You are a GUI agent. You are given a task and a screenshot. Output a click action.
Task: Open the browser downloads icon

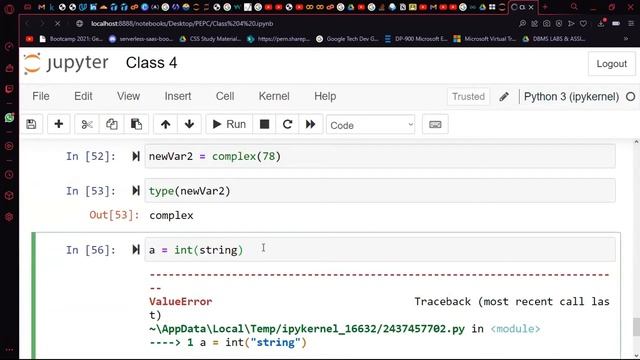601,24
